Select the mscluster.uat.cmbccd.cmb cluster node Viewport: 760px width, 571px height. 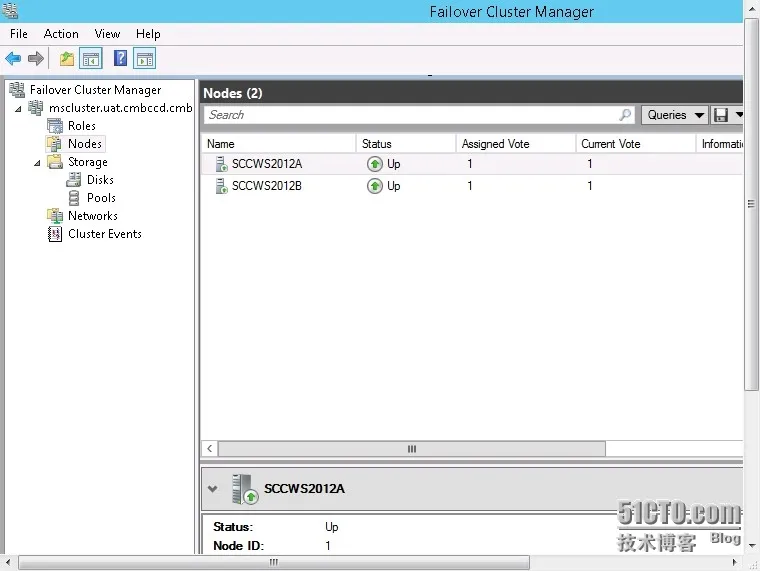(121, 108)
